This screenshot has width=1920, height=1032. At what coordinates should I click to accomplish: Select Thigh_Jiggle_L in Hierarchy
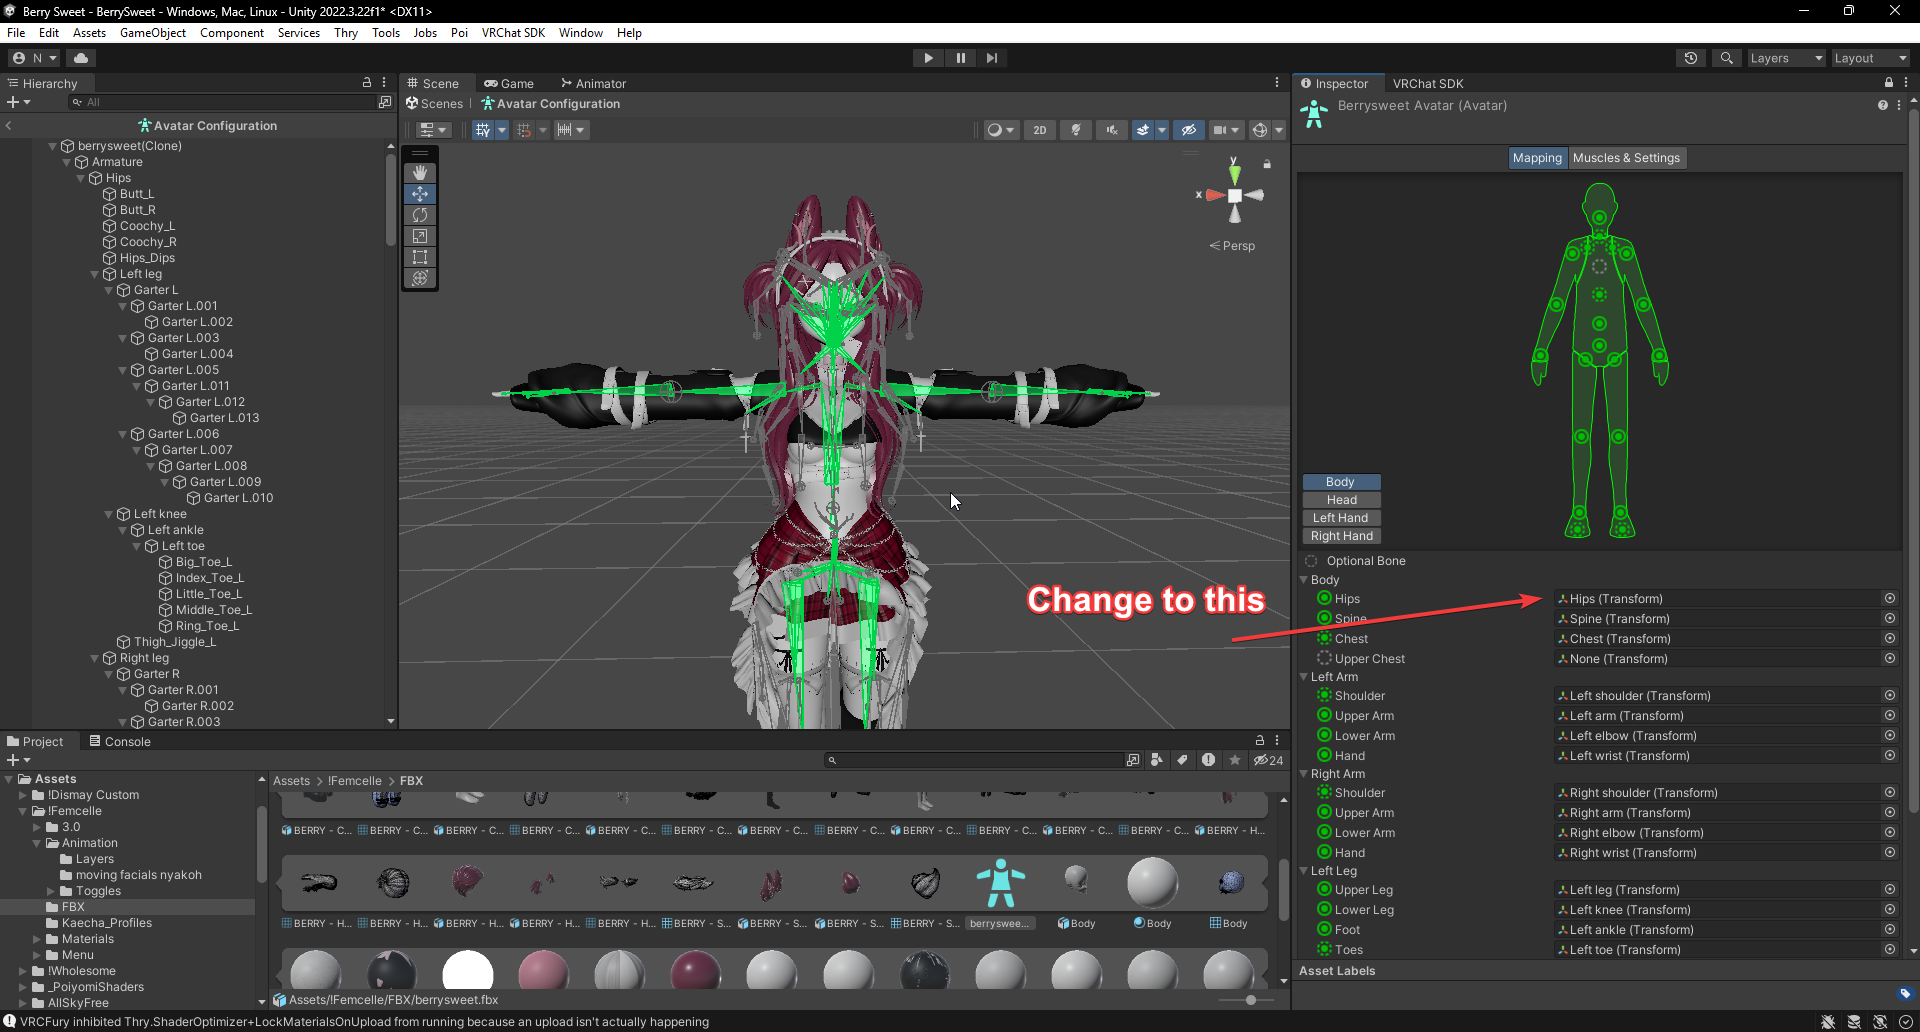click(x=174, y=642)
